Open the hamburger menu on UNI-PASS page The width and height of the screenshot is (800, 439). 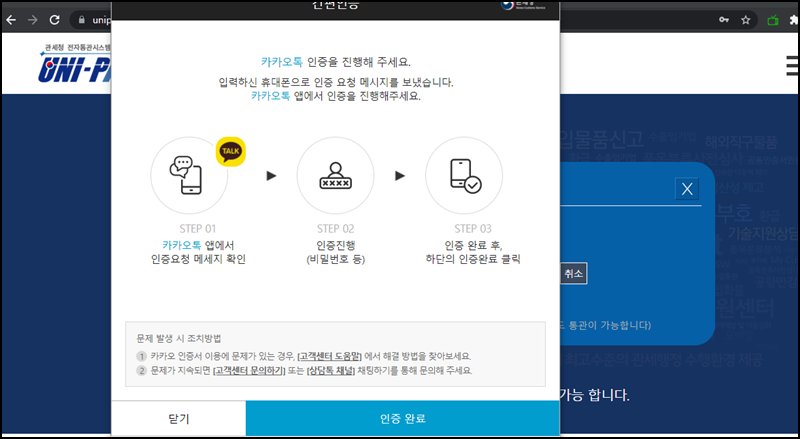(793, 65)
